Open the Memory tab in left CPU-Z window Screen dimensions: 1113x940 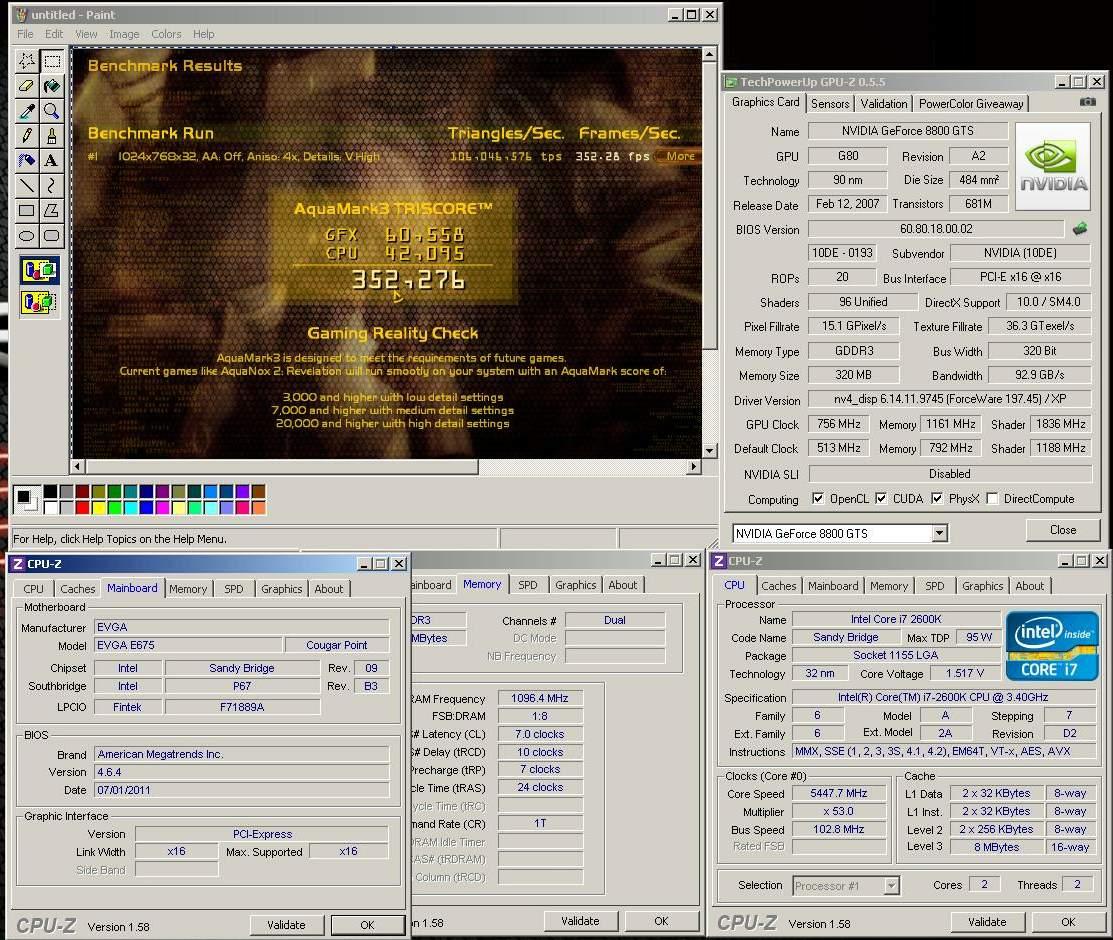(x=188, y=589)
